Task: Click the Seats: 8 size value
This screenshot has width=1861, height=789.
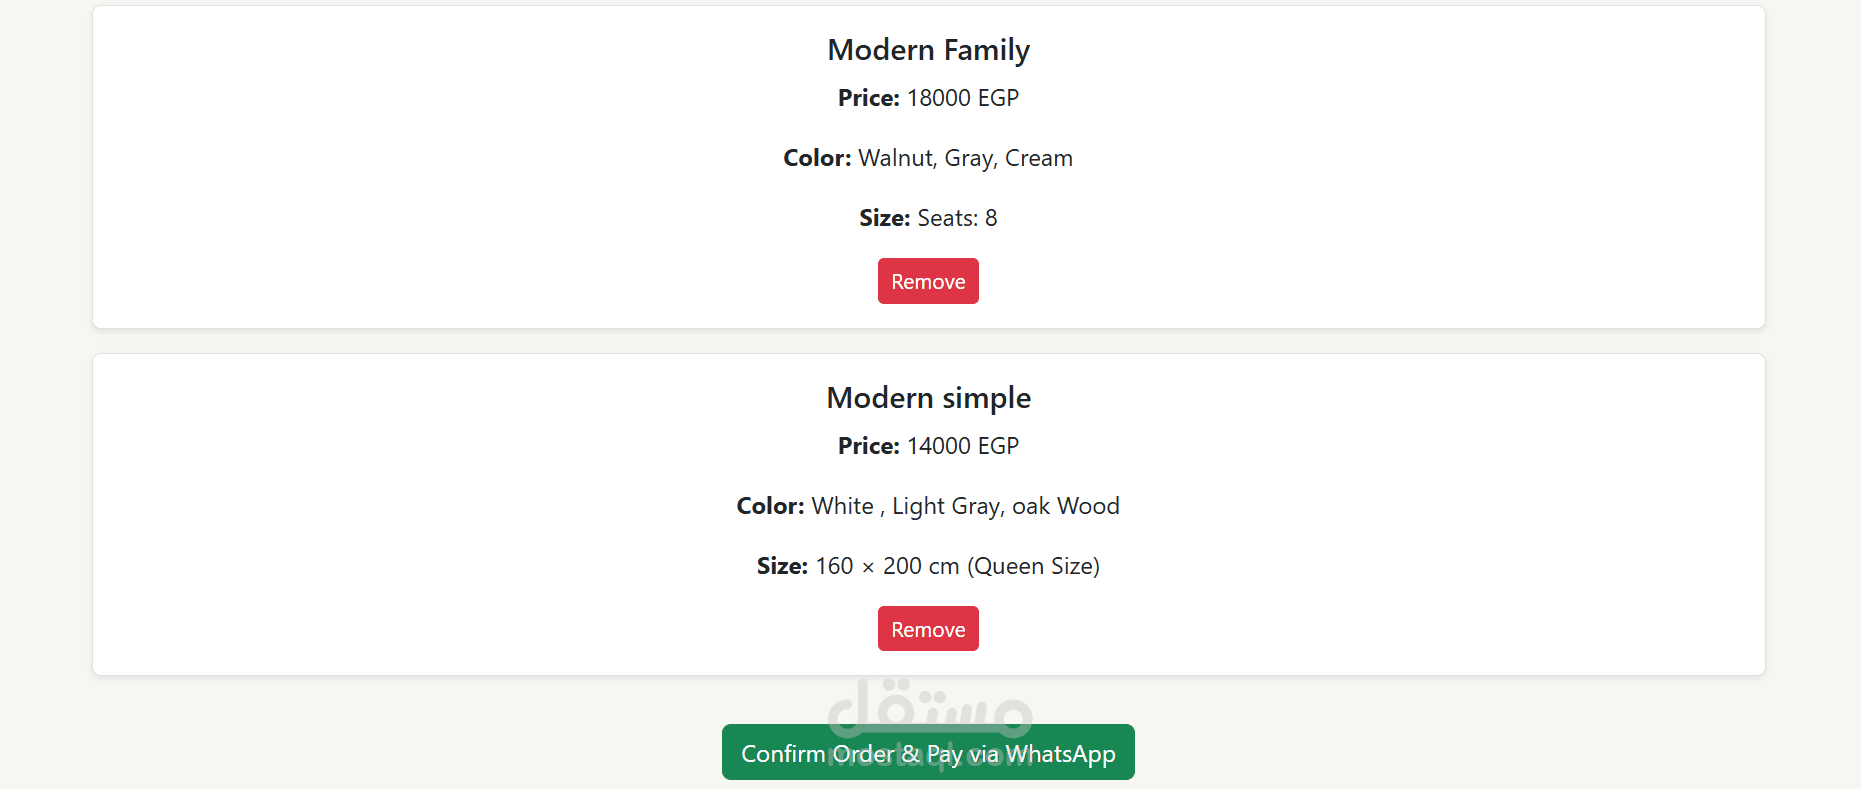Action: tap(957, 218)
